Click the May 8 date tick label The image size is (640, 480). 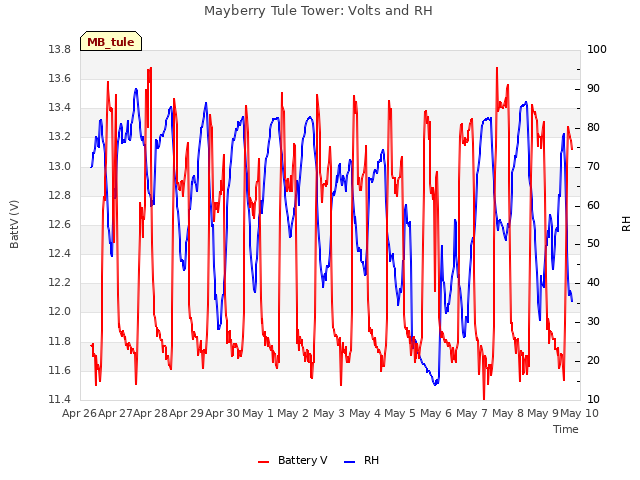(508, 413)
